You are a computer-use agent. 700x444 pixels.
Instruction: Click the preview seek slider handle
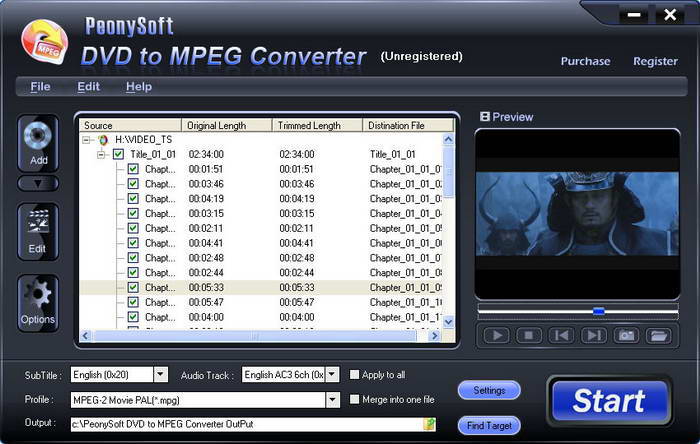tap(599, 311)
